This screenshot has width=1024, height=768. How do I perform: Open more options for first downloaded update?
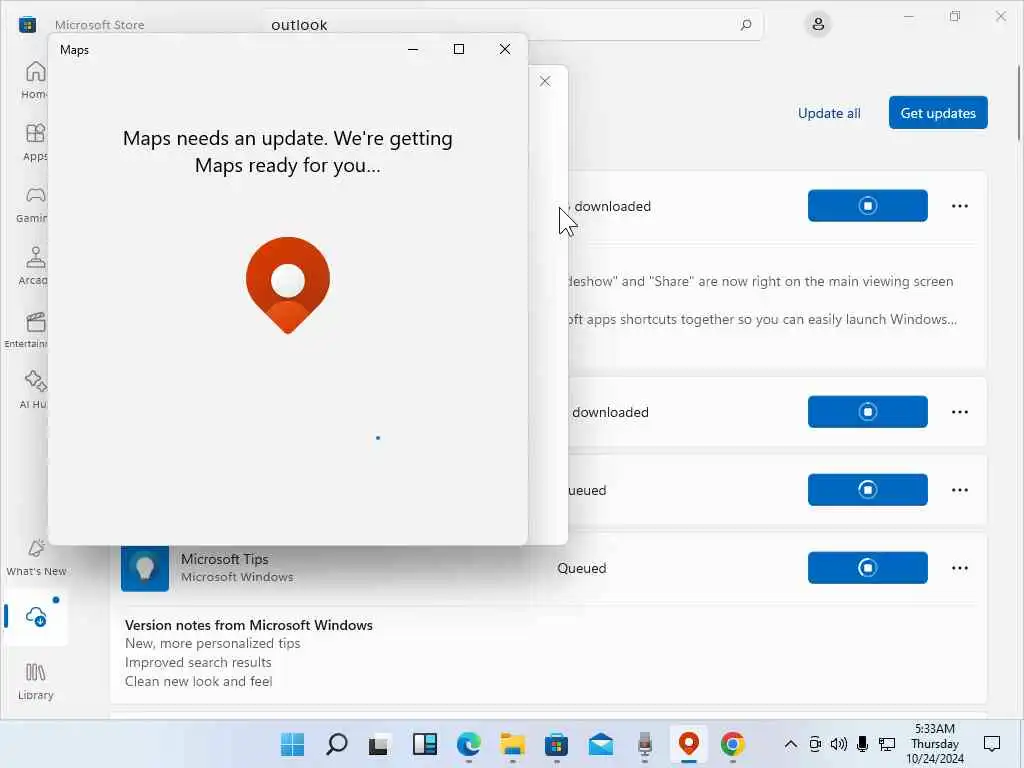tap(959, 206)
